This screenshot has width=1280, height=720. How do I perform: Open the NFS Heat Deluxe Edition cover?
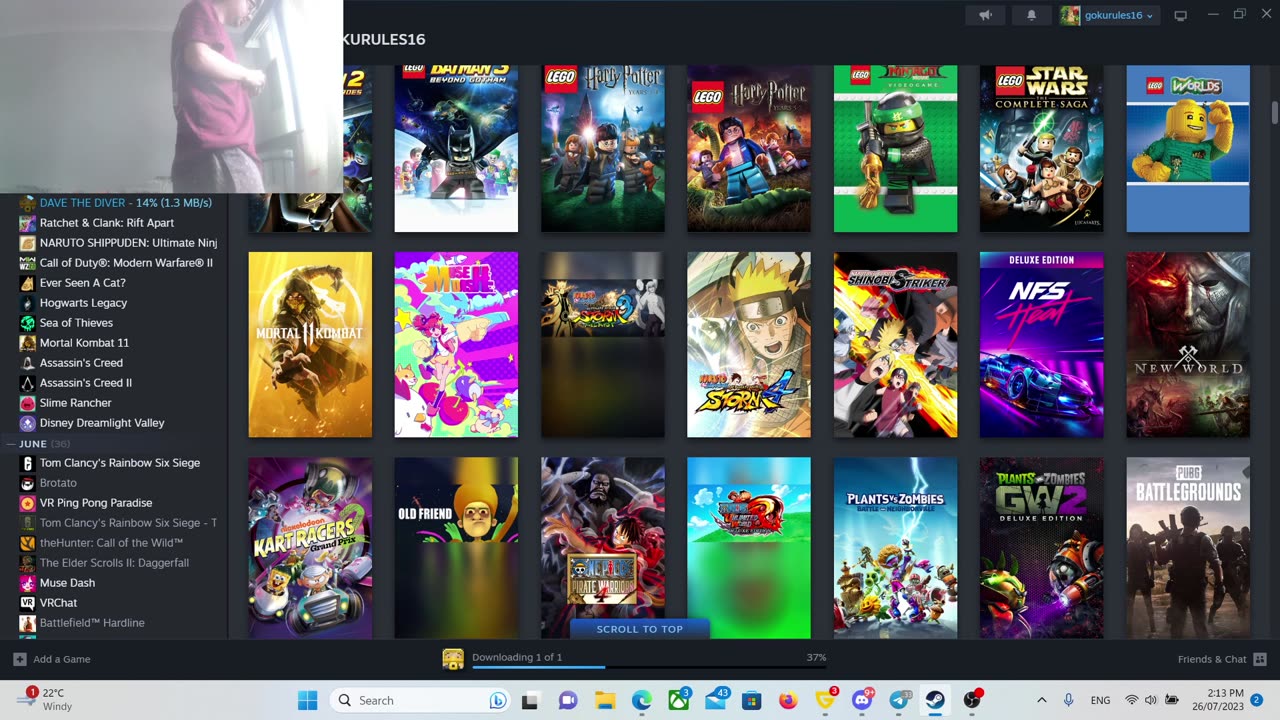coord(1041,345)
